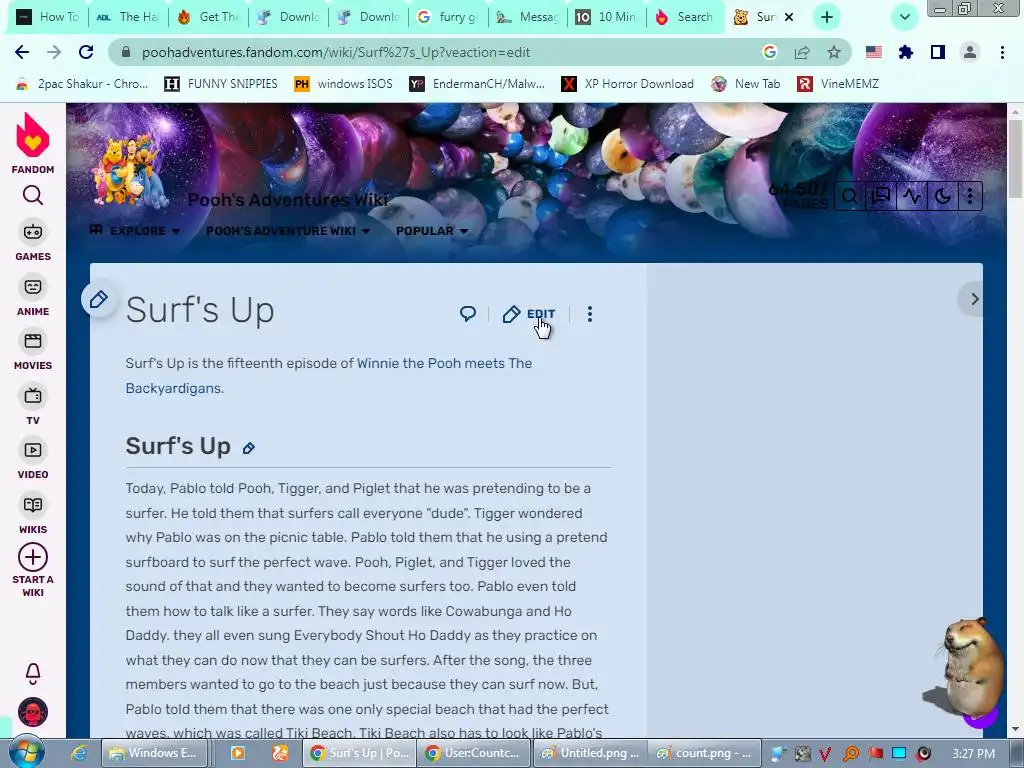The height and width of the screenshot is (768, 1024).
Task: Go back with browser back arrow
Action: pos(22,52)
